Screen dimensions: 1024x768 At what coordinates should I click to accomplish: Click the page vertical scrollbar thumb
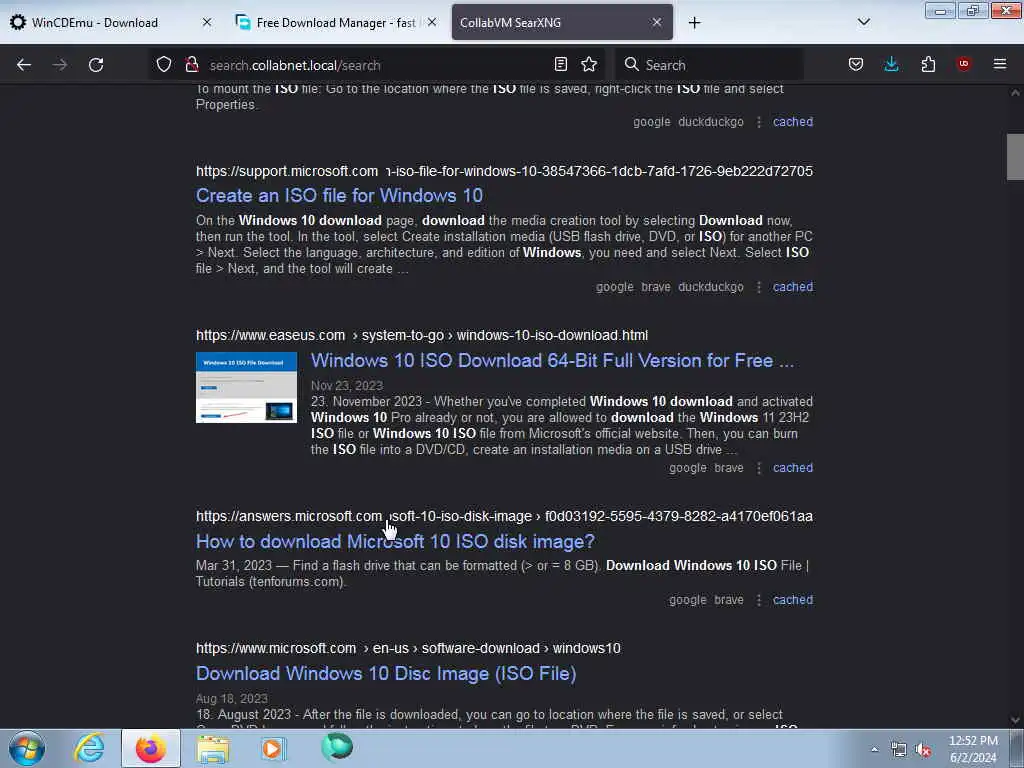click(1015, 156)
